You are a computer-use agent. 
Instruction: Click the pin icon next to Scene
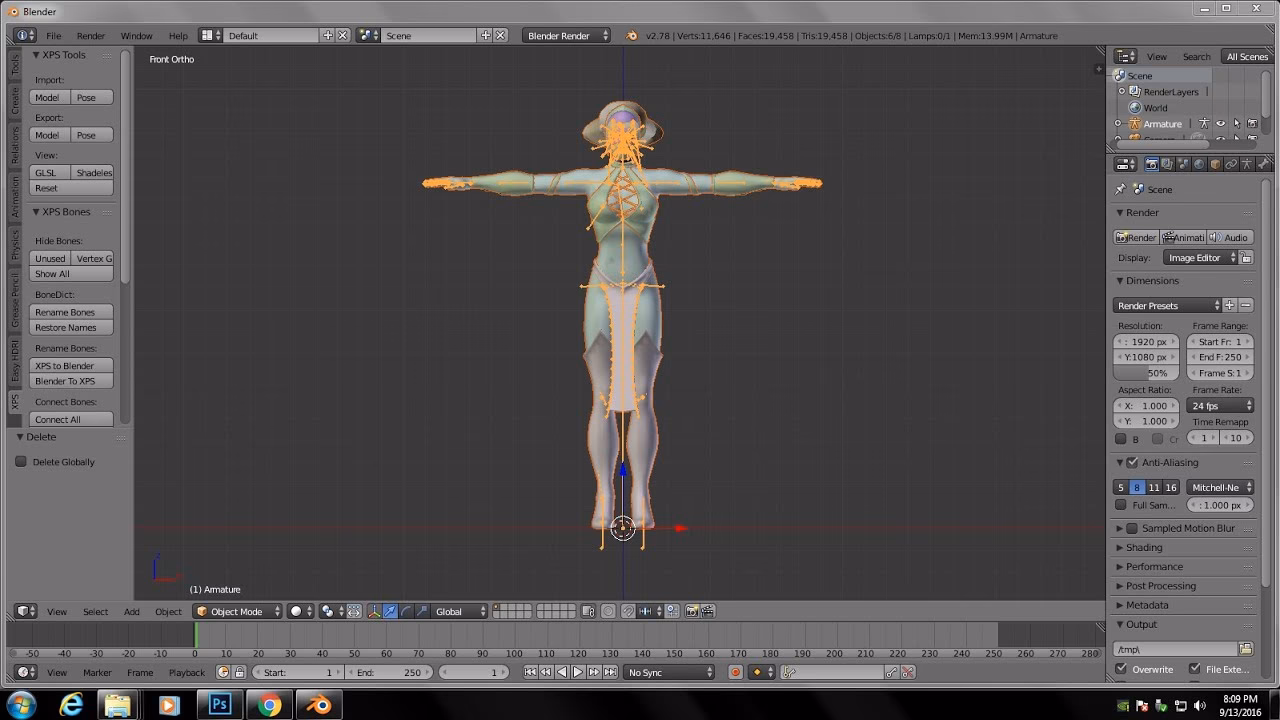point(1121,189)
